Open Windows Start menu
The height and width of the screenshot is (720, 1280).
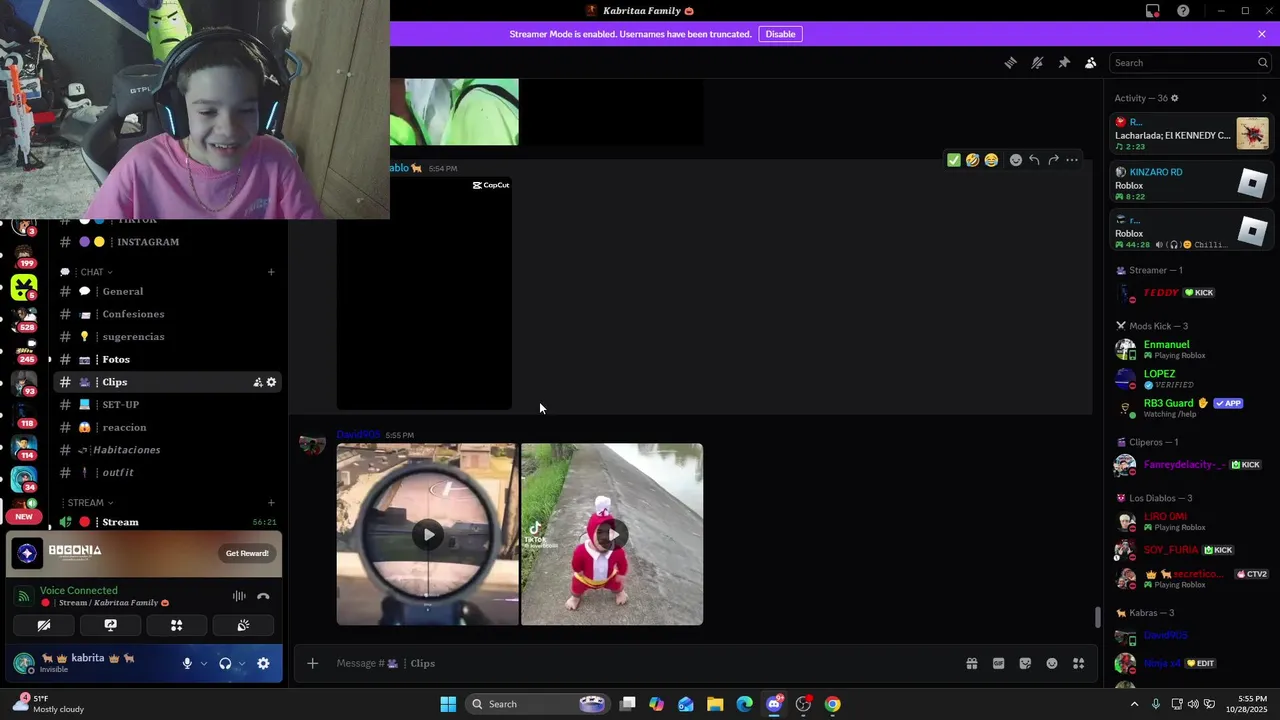click(x=448, y=704)
